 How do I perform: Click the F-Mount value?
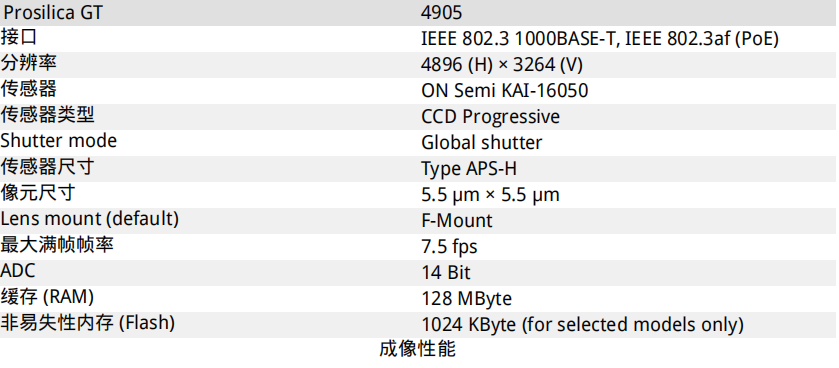click(x=456, y=220)
